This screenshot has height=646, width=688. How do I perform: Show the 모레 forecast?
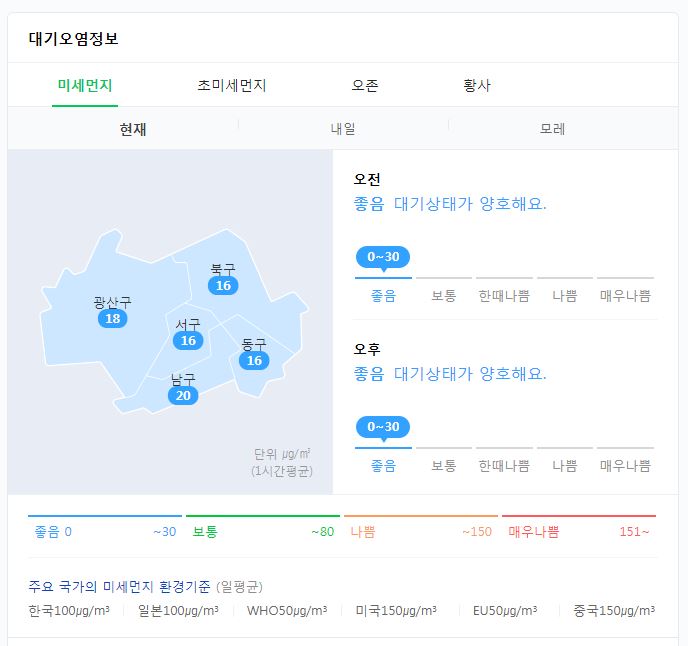pos(552,129)
